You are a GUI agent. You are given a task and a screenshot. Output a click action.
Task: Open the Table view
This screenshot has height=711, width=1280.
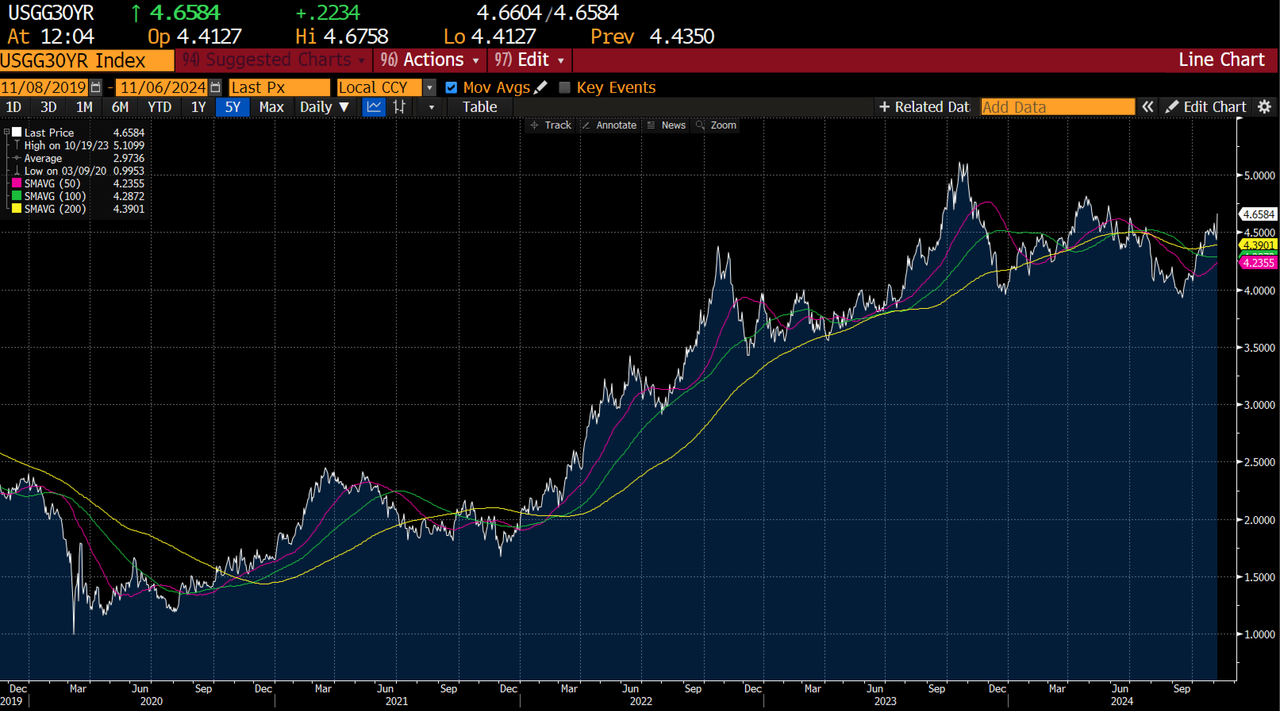(x=480, y=107)
